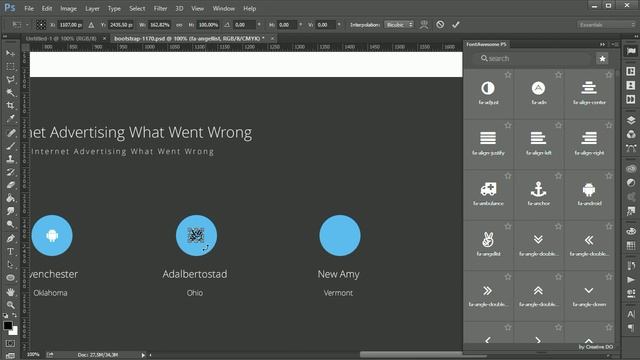This screenshot has width=640, height=360.
Task: Select the Eraser tool
Action: pos(10,185)
